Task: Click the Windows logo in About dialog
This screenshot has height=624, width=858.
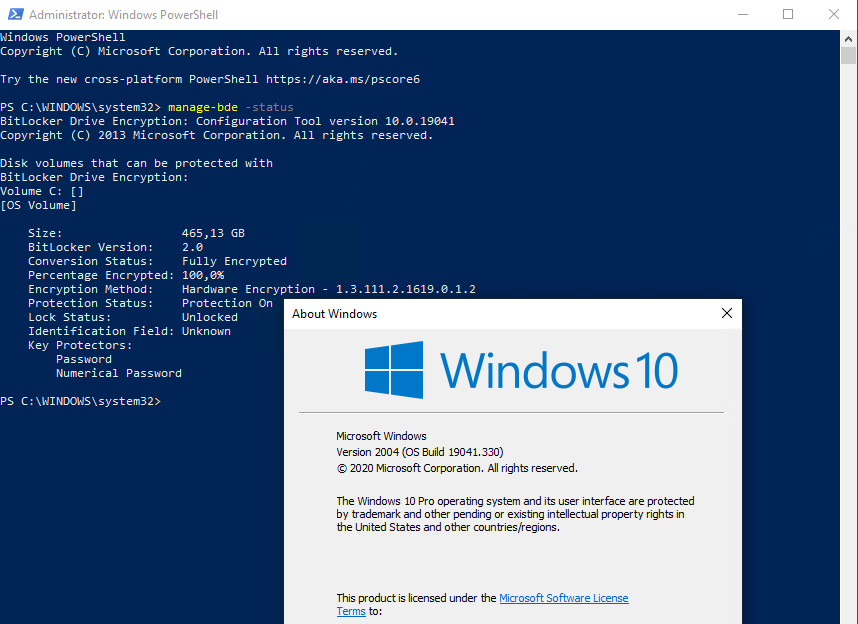Action: pos(394,370)
